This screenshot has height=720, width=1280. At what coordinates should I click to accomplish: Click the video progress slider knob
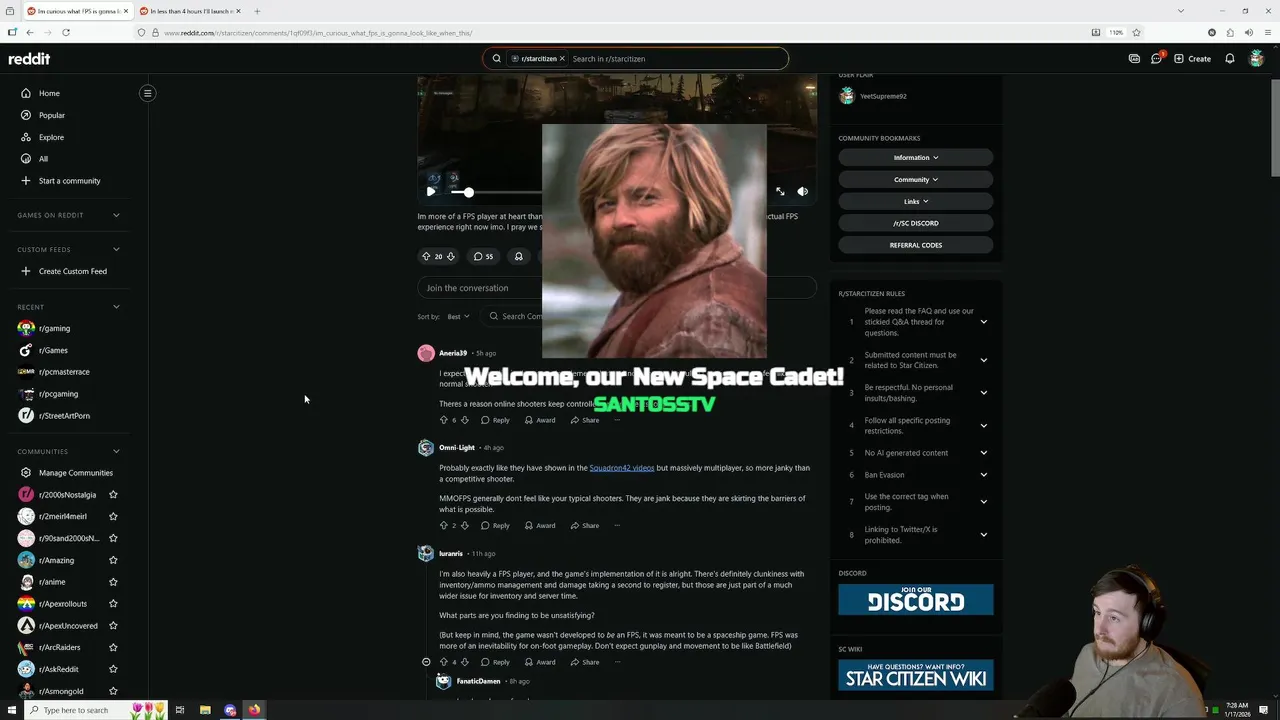[468, 192]
